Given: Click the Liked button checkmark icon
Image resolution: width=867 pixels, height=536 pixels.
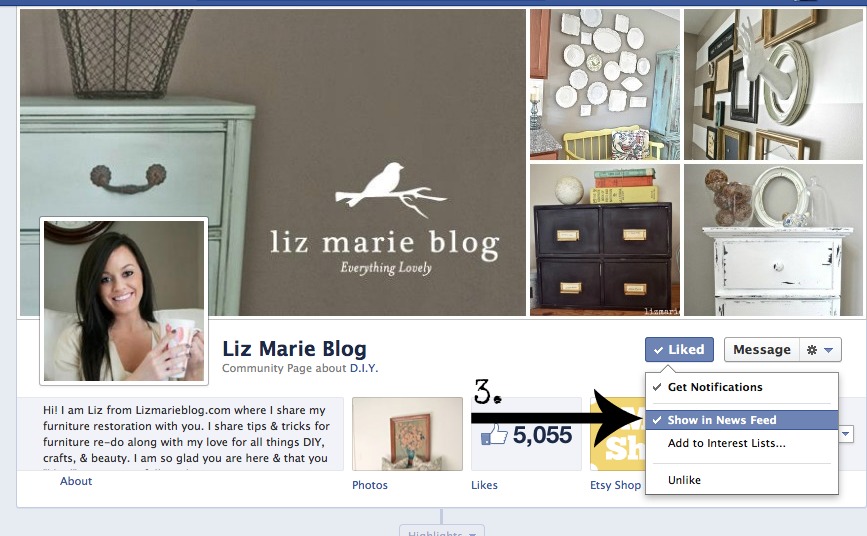Looking at the screenshot, I should pyautogui.click(x=658, y=350).
